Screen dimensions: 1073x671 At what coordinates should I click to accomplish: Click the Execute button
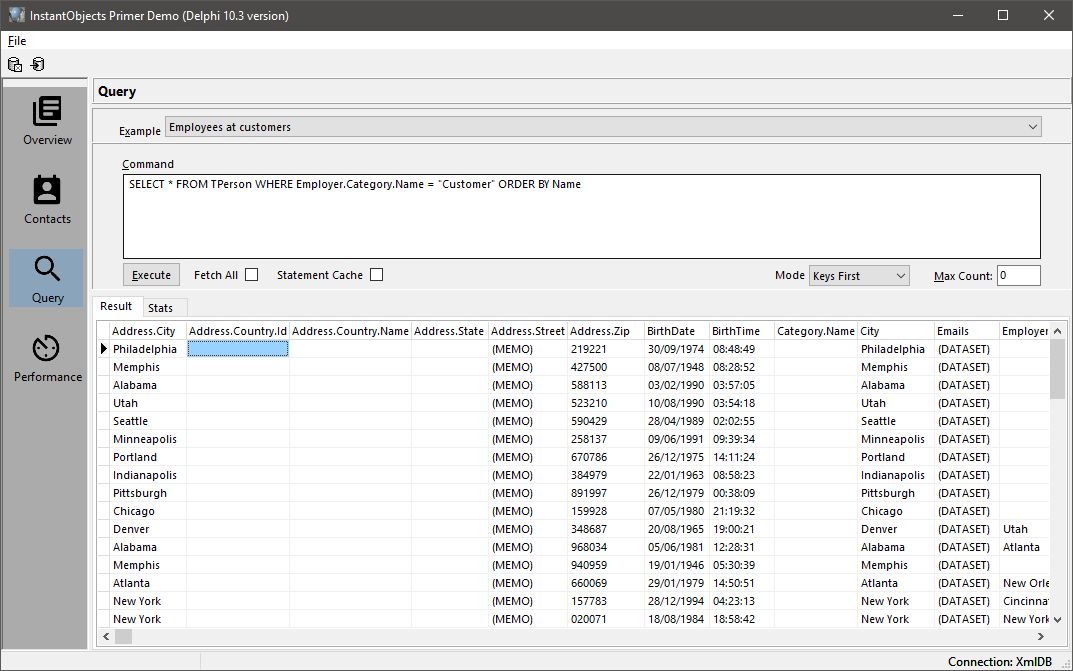pyautogui.click(x=150, y=274)
